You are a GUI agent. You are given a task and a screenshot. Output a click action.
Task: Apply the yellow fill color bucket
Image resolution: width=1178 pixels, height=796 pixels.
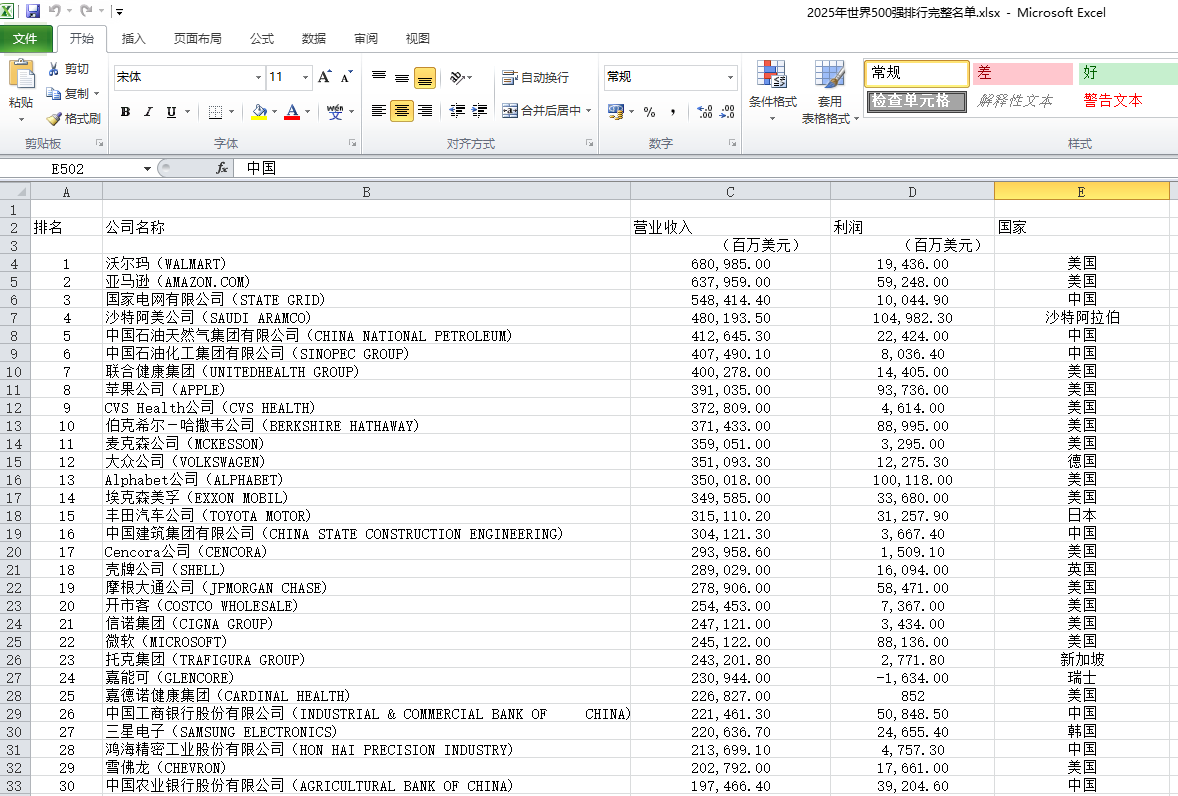(x=259, y=112)
